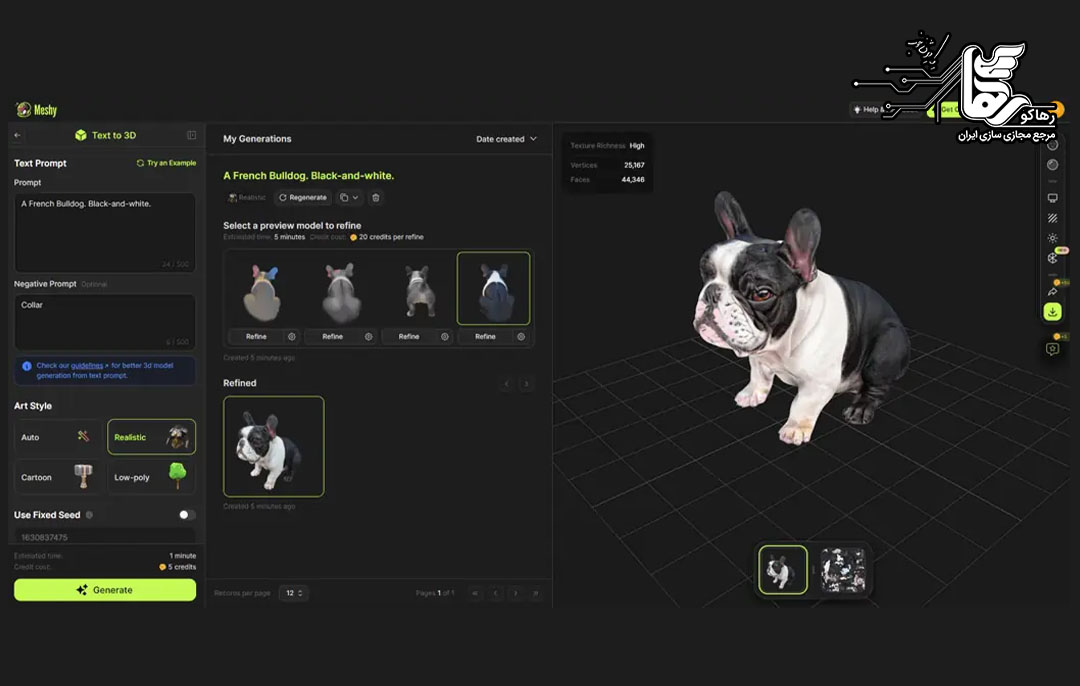The image size is (1080, 686).
Task: Click the feedback star chat icon
Action: coord(1052,349)
